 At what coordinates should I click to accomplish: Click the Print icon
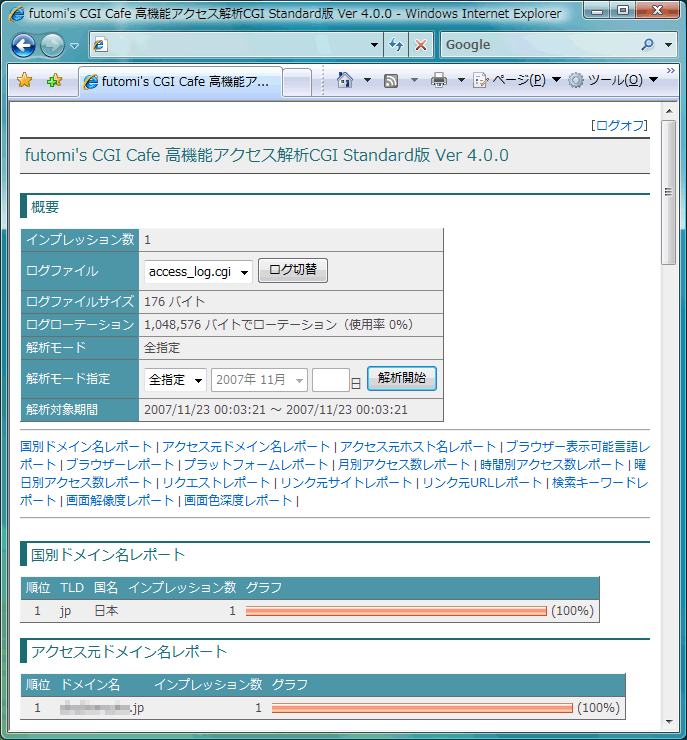(439, 80)
